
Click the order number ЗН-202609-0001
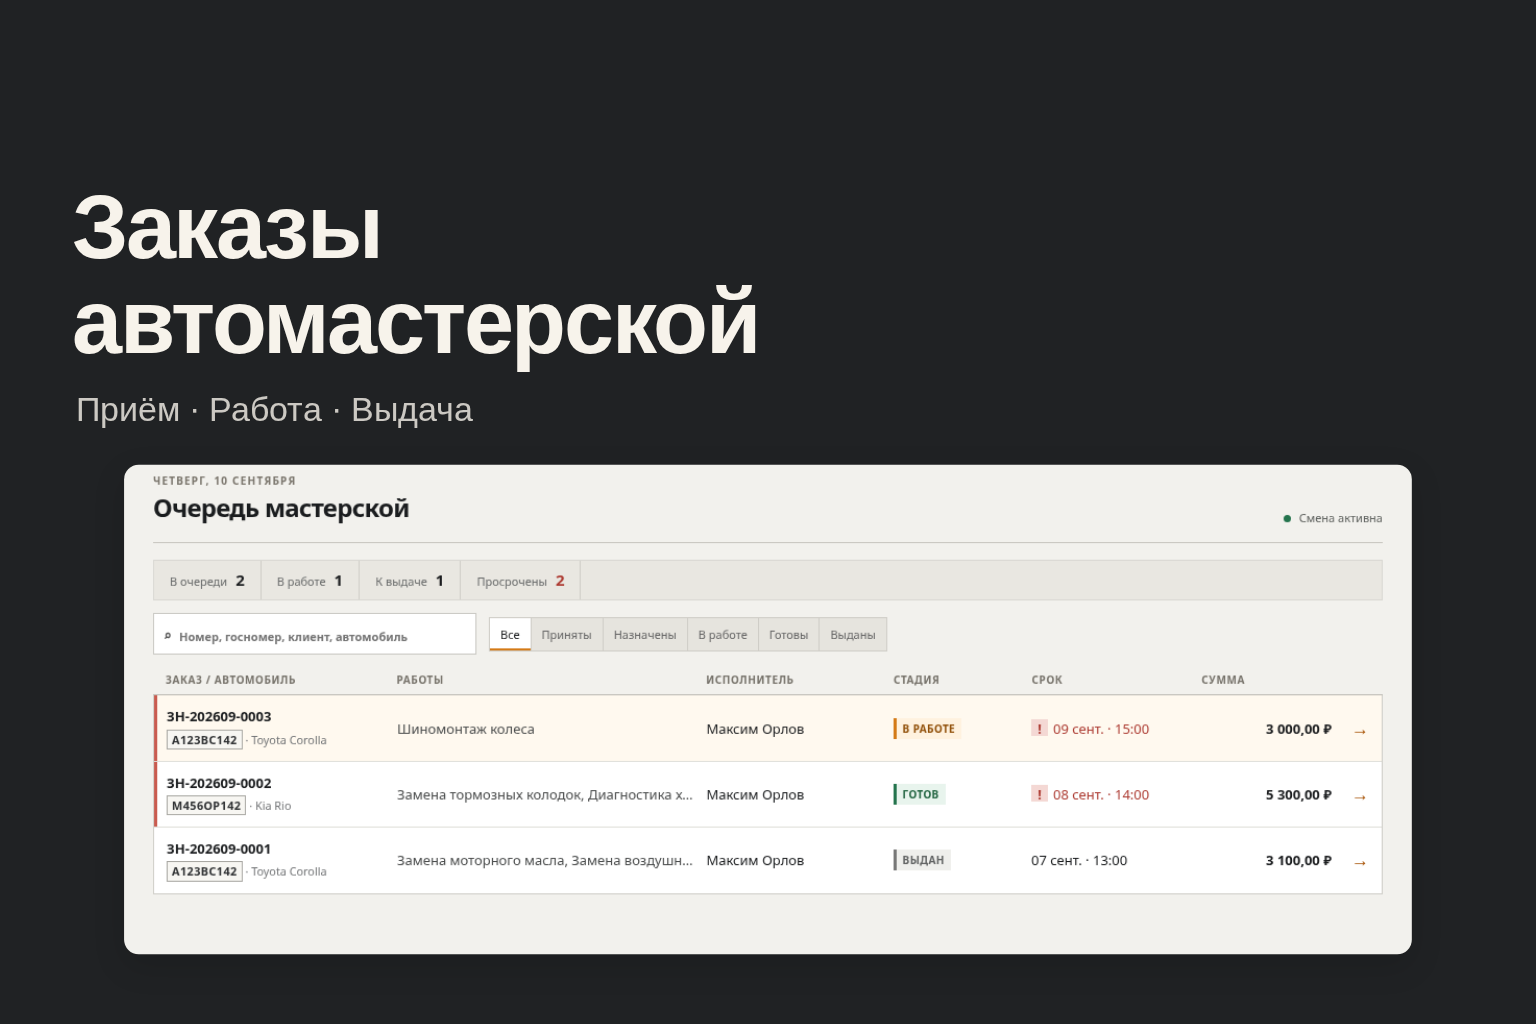click(x=219, y=849)
